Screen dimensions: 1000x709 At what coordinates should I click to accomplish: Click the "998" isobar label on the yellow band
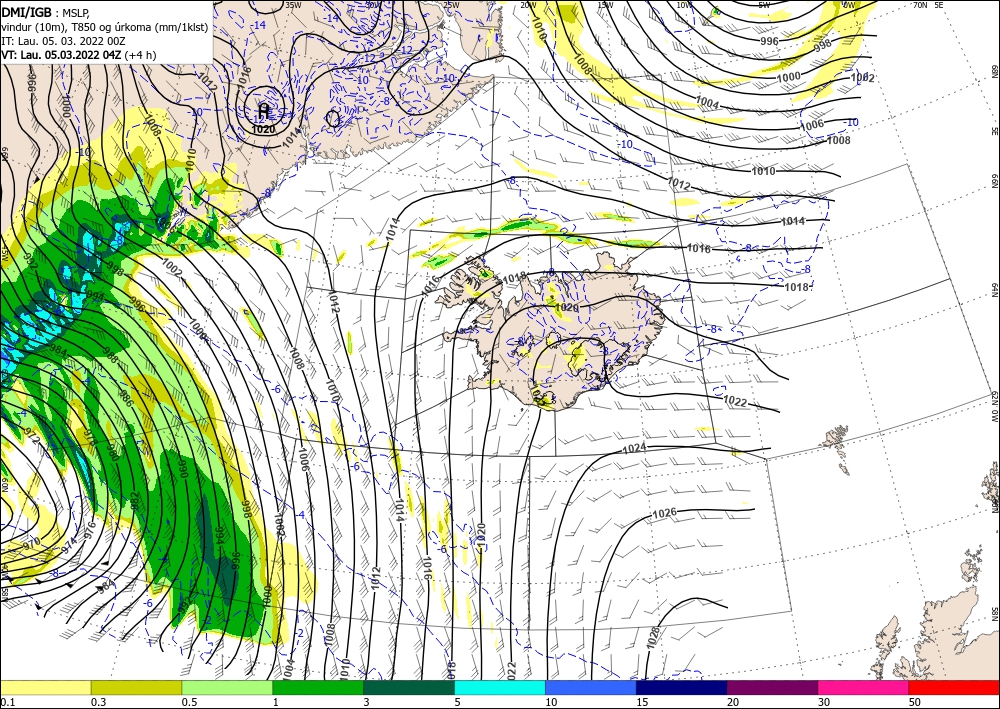click(823, 45)
